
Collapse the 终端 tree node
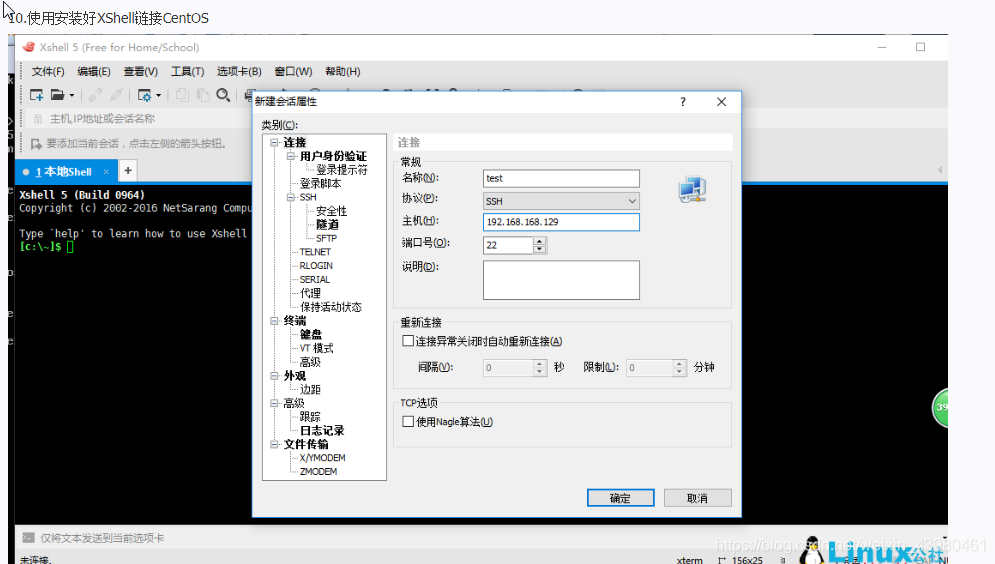[x=274, y=321]
